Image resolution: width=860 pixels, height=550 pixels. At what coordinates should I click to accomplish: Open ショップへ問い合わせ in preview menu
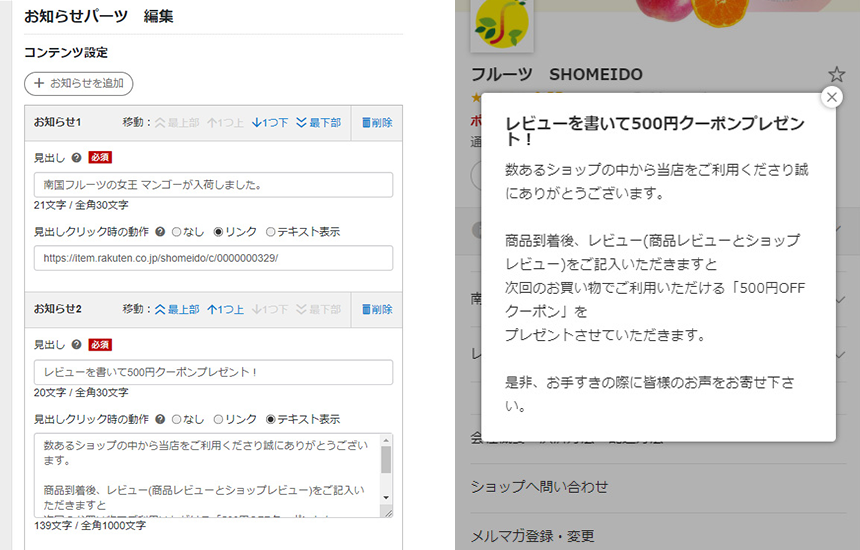(540, 487)
